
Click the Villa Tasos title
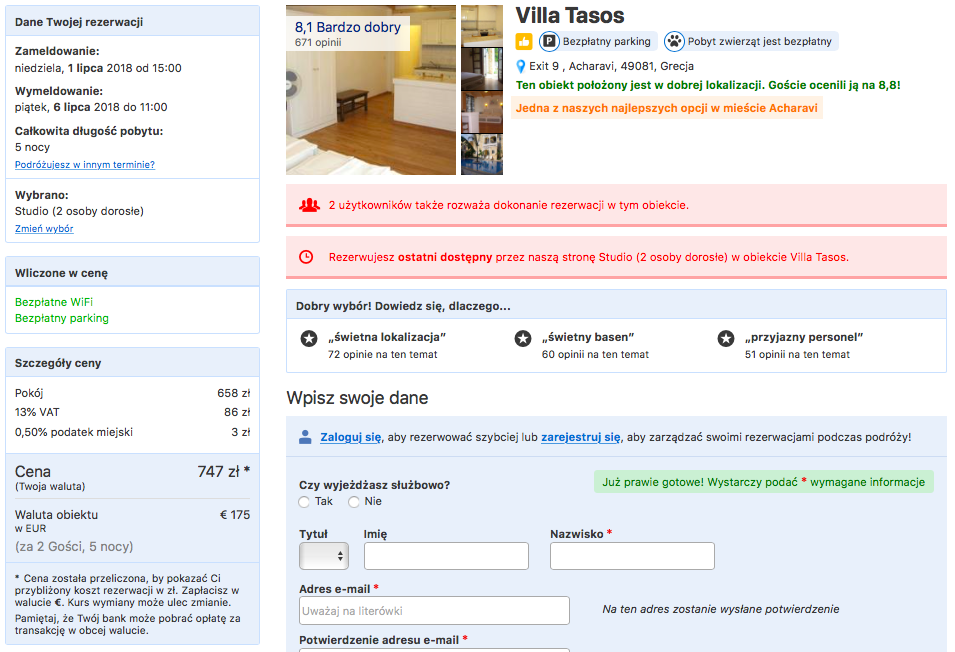click(569, 15)
